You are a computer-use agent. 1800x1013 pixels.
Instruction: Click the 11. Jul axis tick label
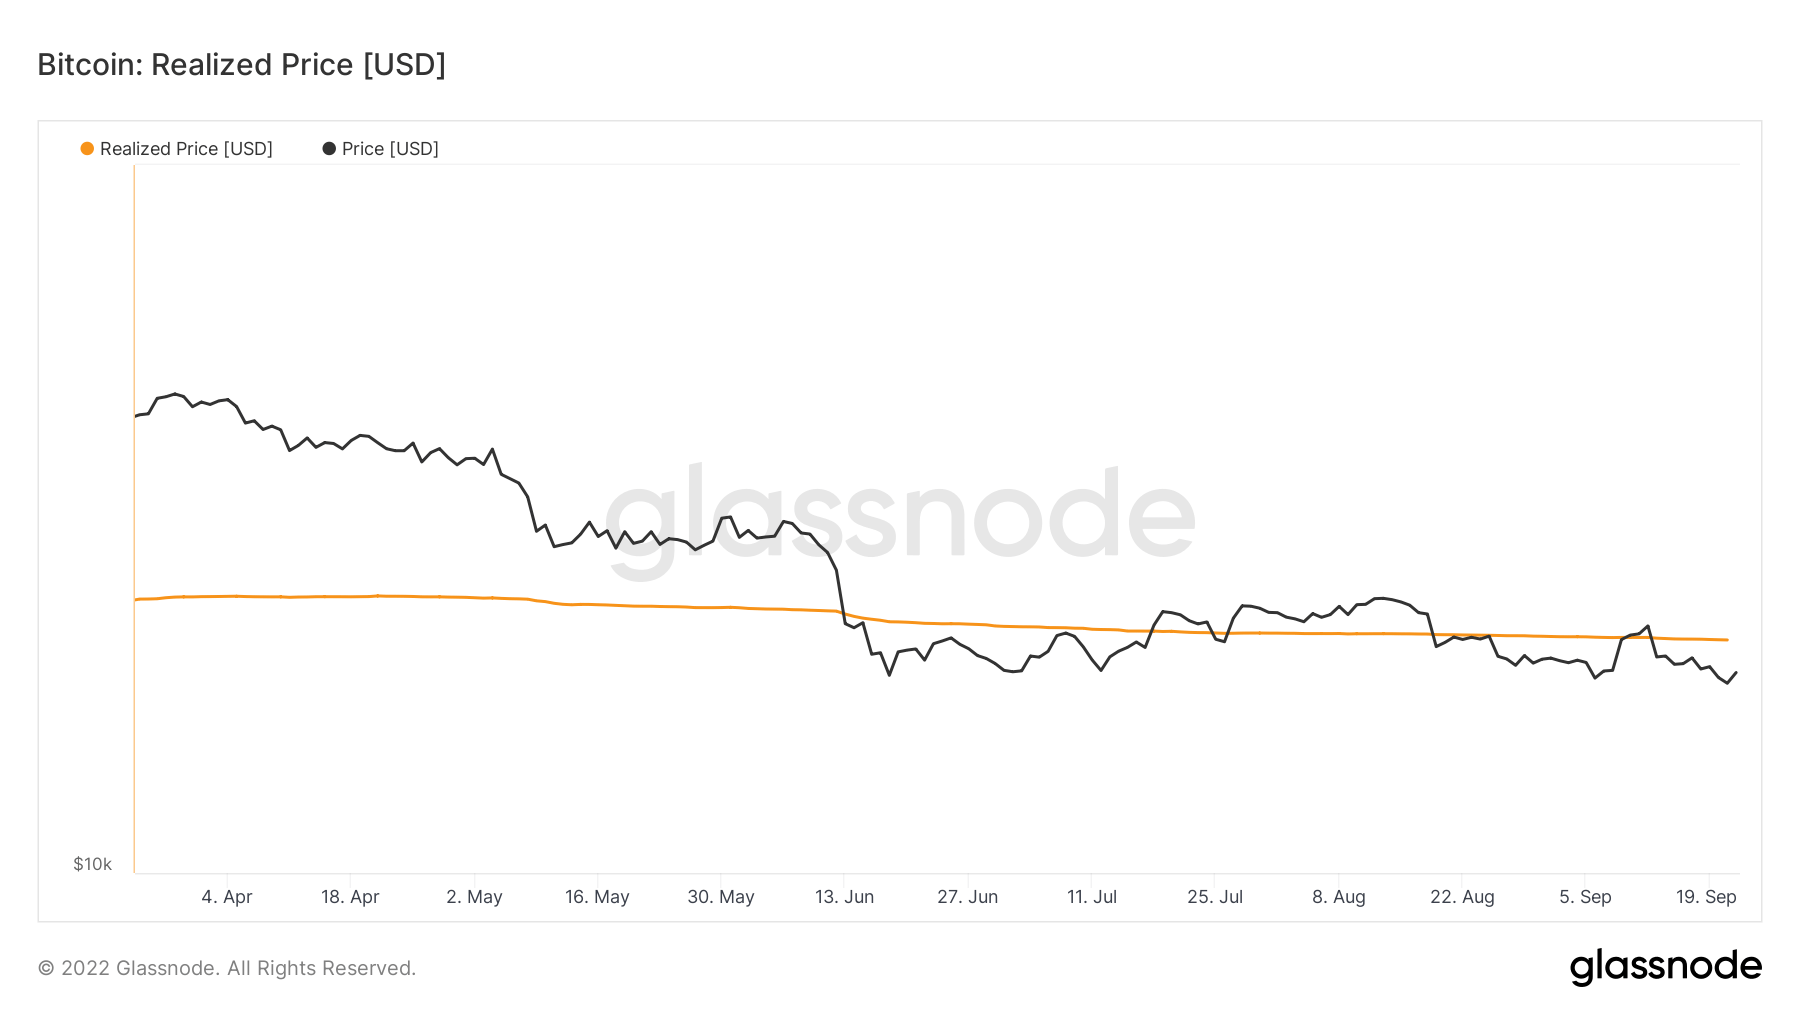(x=1092, y=897)
